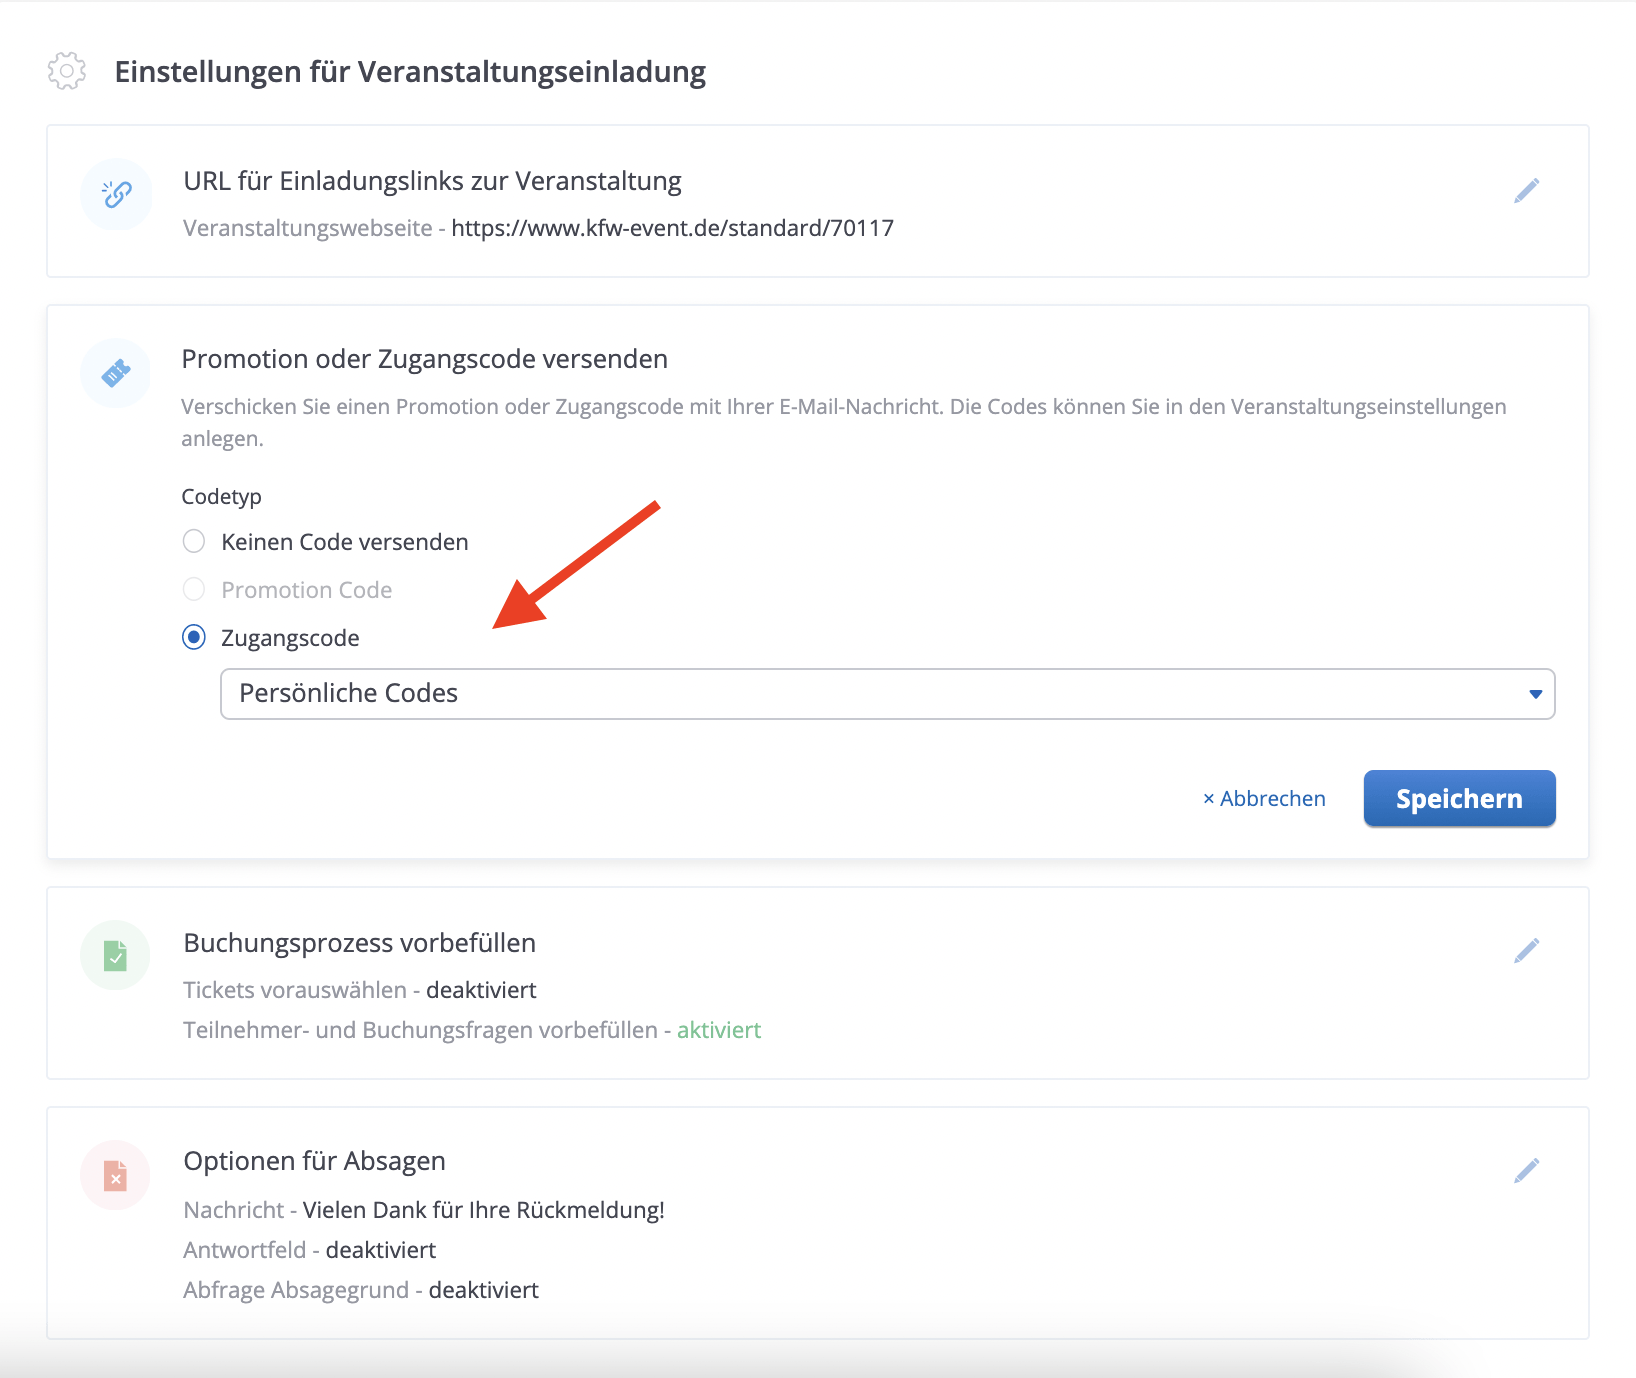Click the Abbrechen link

pyautogui.click(x=1264, y=799)
